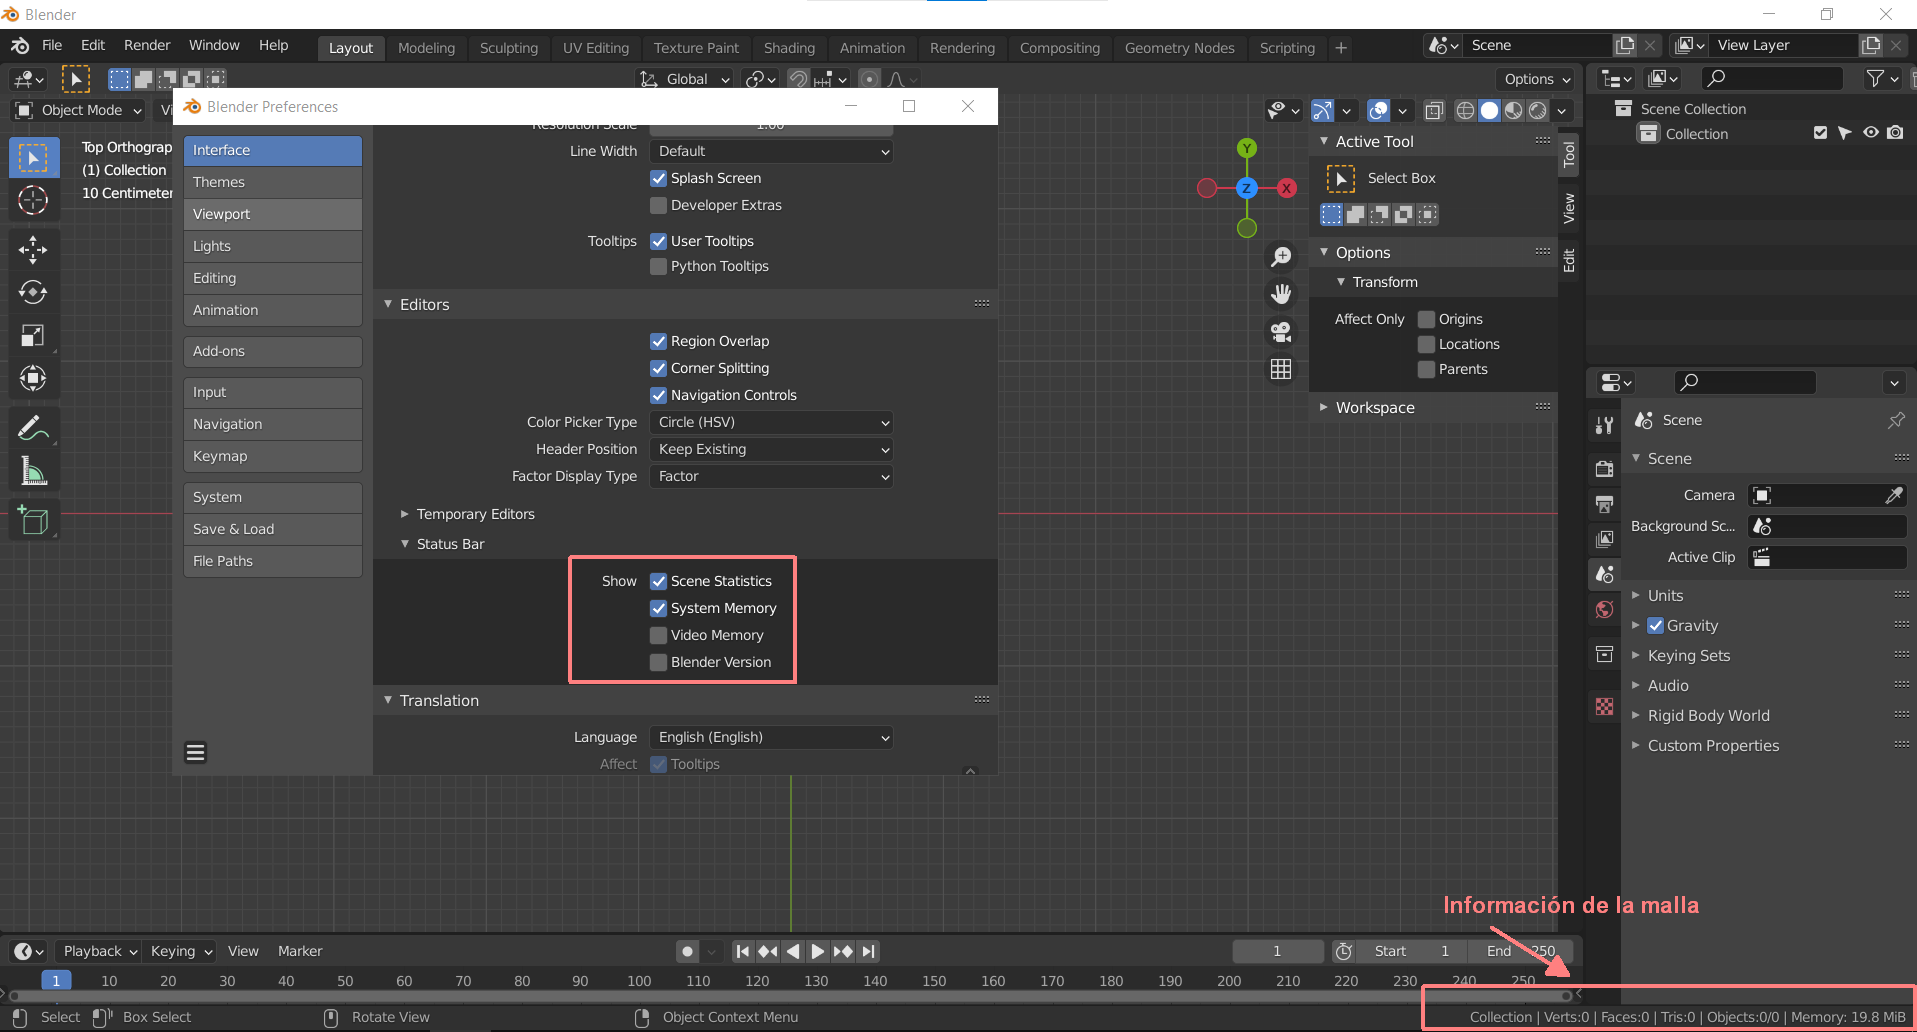Activate the Move tool
This screenshot has width=1917, height=1032.
coord(33,249)
